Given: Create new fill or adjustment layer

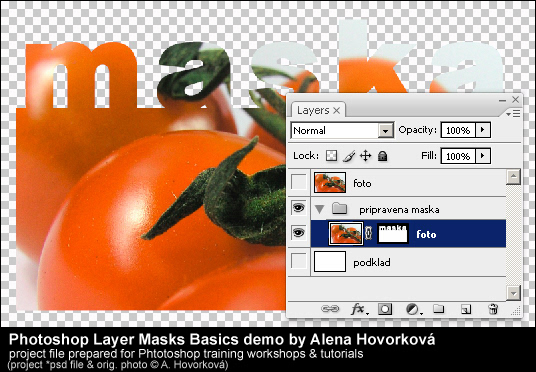Looking at the screenshot, I should click(413, 309).
